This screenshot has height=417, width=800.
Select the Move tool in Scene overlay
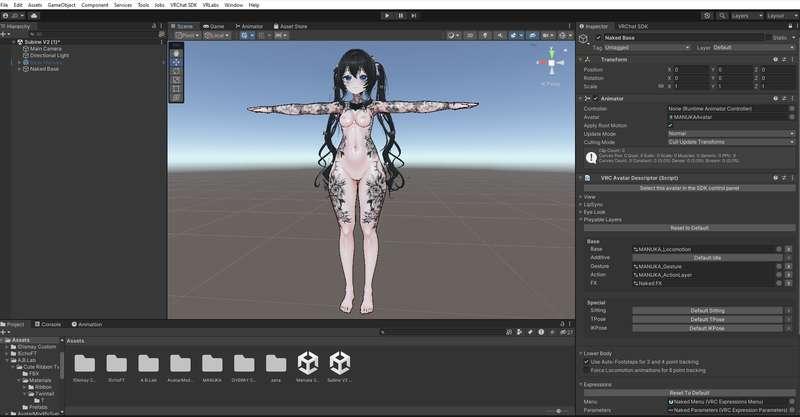(176, 62)
